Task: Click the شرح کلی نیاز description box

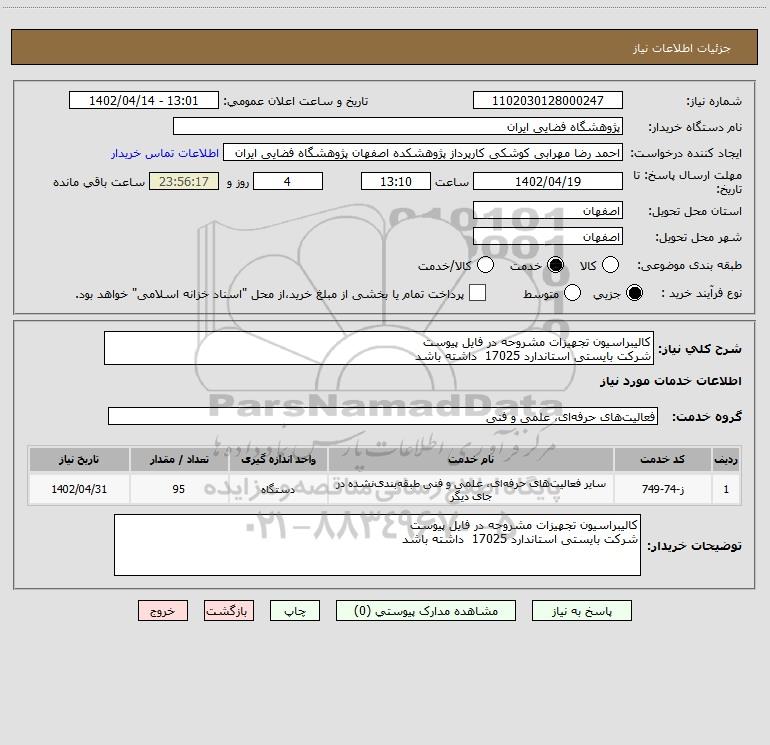Action: point(379,348)
